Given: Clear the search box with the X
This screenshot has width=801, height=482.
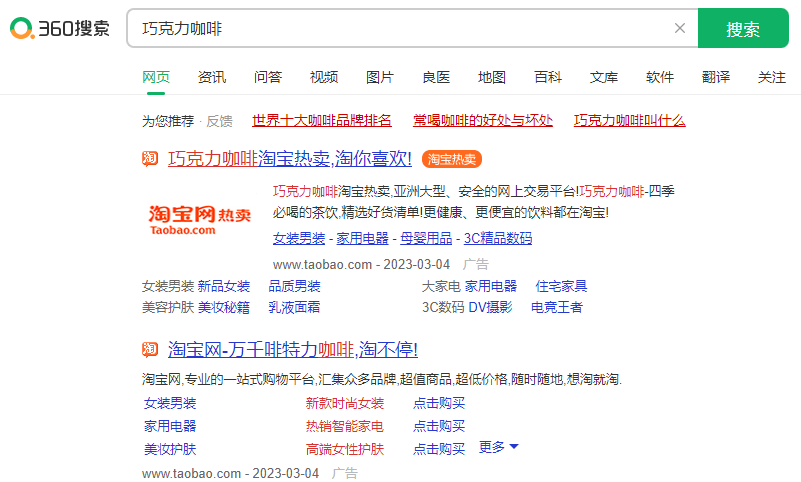Looking at the screenshot, I should (x=679, y=28).
